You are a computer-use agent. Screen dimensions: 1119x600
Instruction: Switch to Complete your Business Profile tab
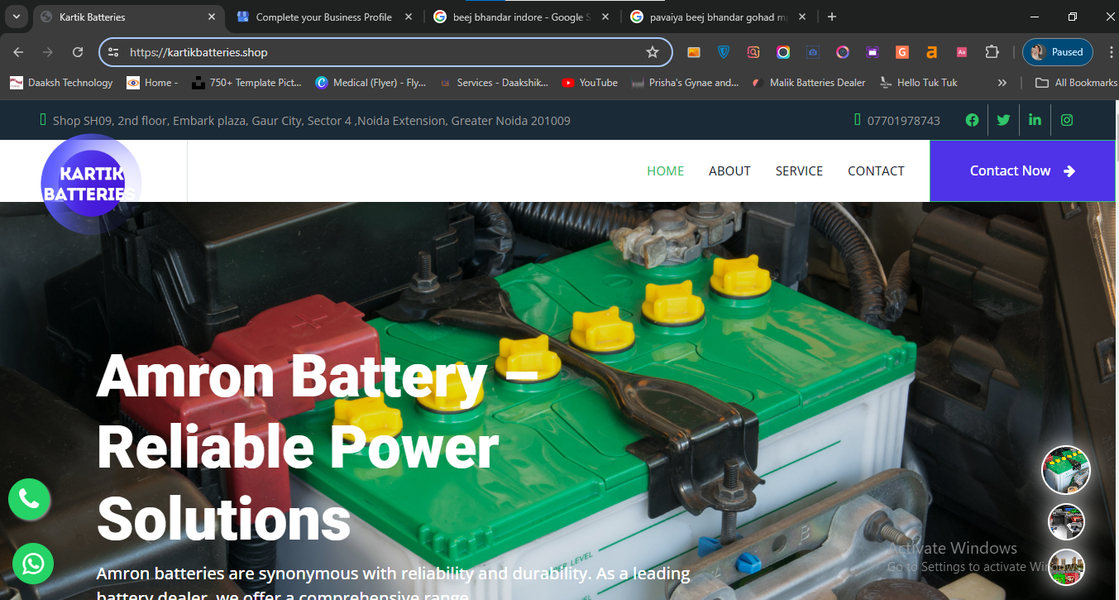[324, 17]
